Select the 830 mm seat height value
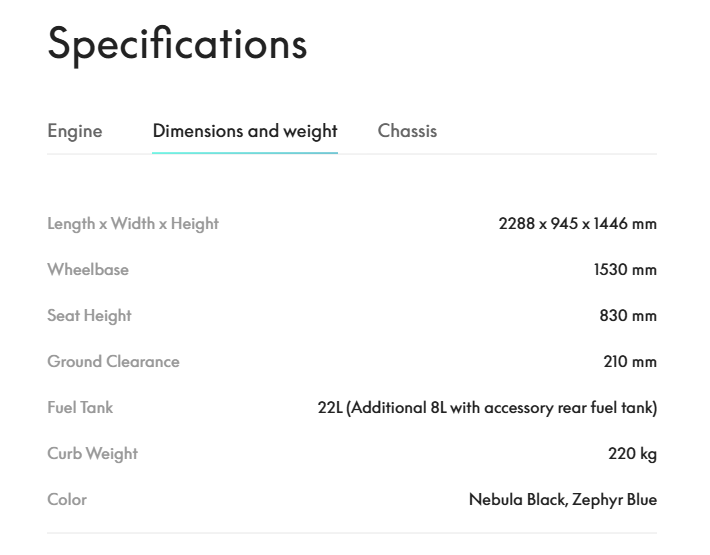The image size is (710, 555). (x=628, y=315)
